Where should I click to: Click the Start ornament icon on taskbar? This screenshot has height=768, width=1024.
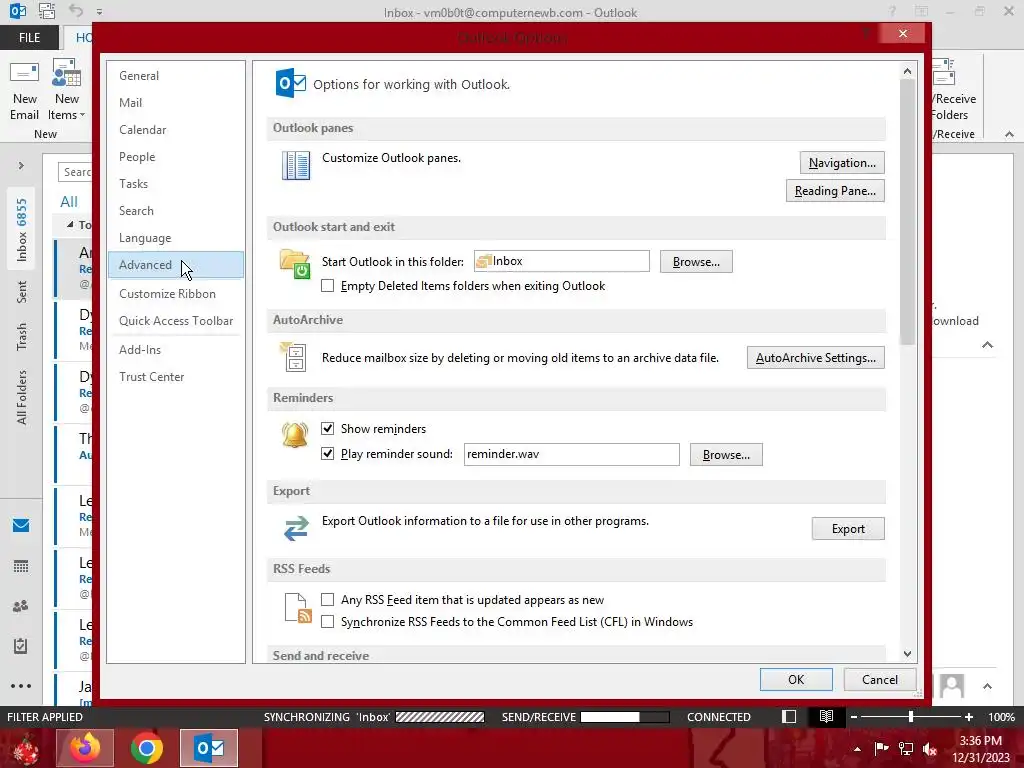point(25,748)
